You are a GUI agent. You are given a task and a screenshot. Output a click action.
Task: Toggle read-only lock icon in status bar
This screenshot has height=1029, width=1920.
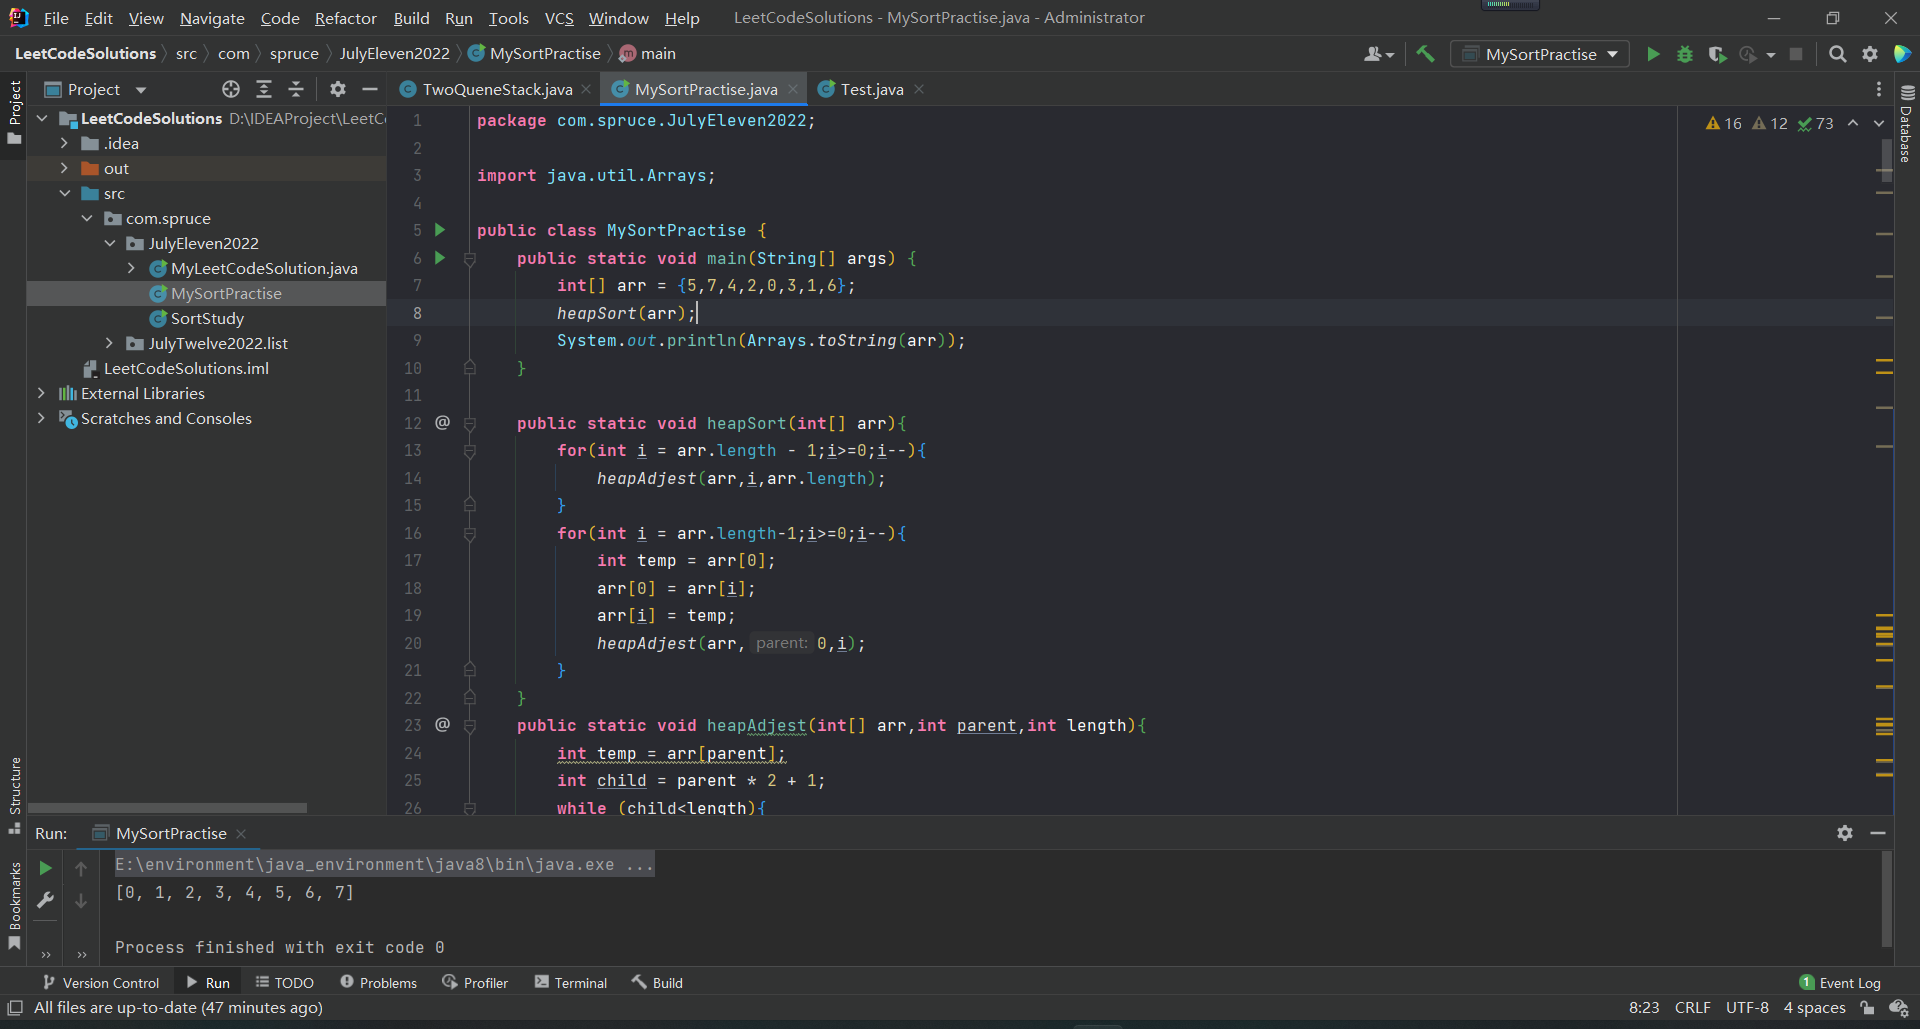pos(1867,1008)
